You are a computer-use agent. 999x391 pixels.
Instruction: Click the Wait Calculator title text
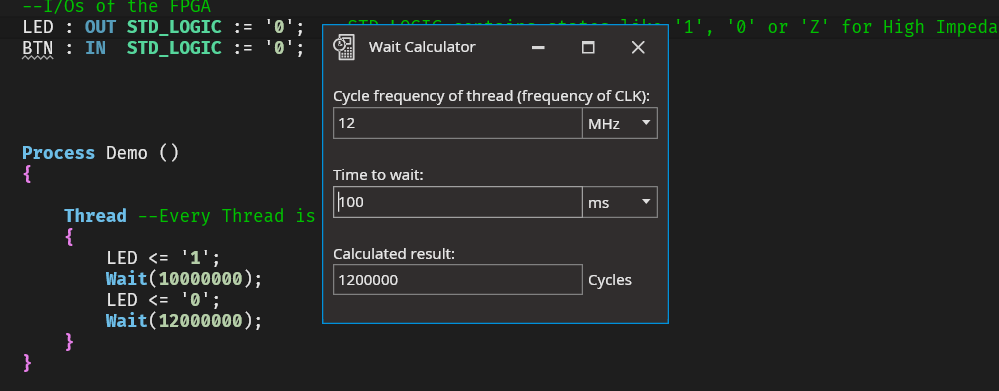pos(422,47)
